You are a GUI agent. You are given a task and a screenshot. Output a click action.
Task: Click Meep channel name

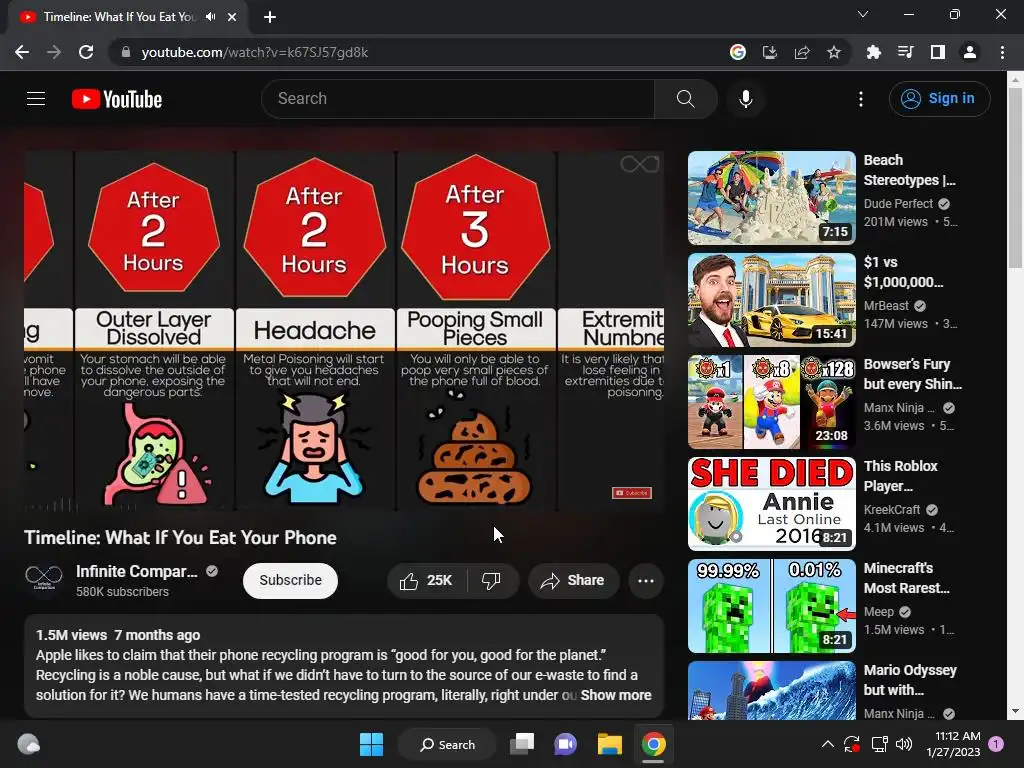(x=878, y=612)
